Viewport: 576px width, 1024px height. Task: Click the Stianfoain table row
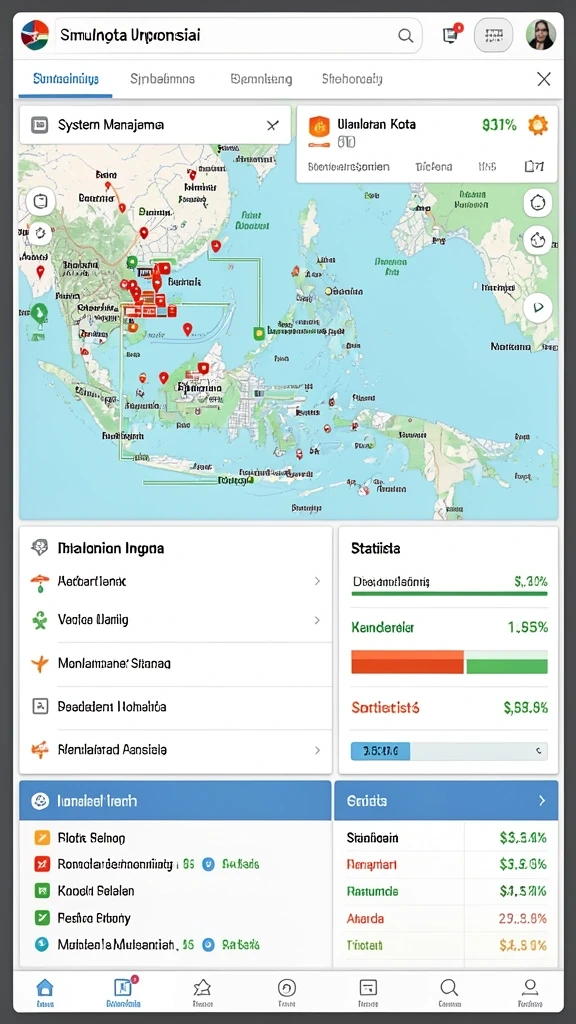446,838
